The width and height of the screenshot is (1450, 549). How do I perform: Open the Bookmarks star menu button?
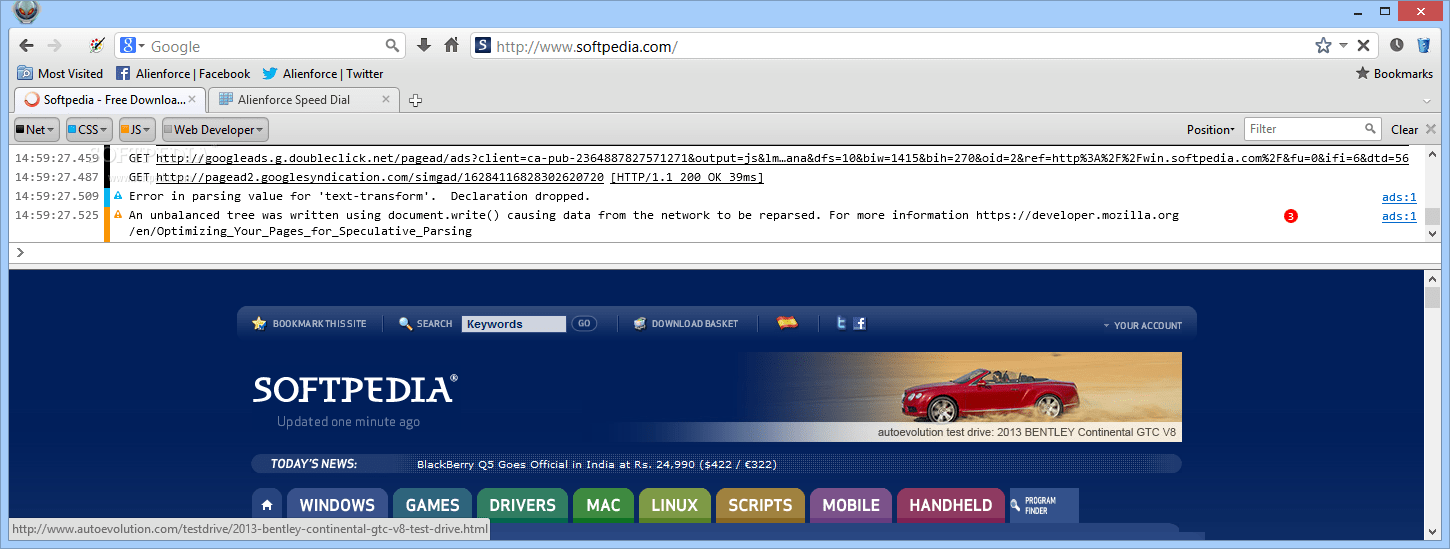[1394, 73]
